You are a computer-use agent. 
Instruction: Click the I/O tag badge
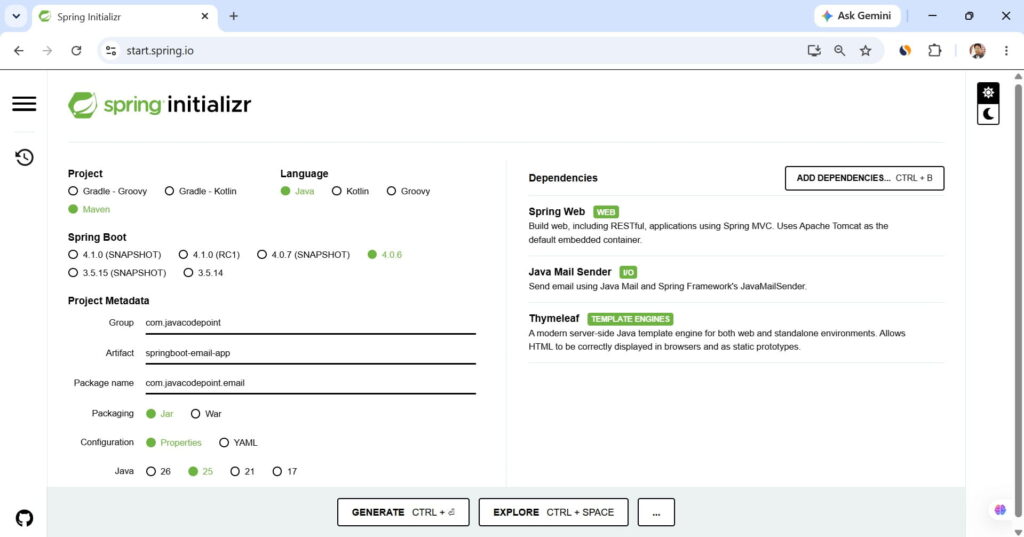(x=628, y=272)
